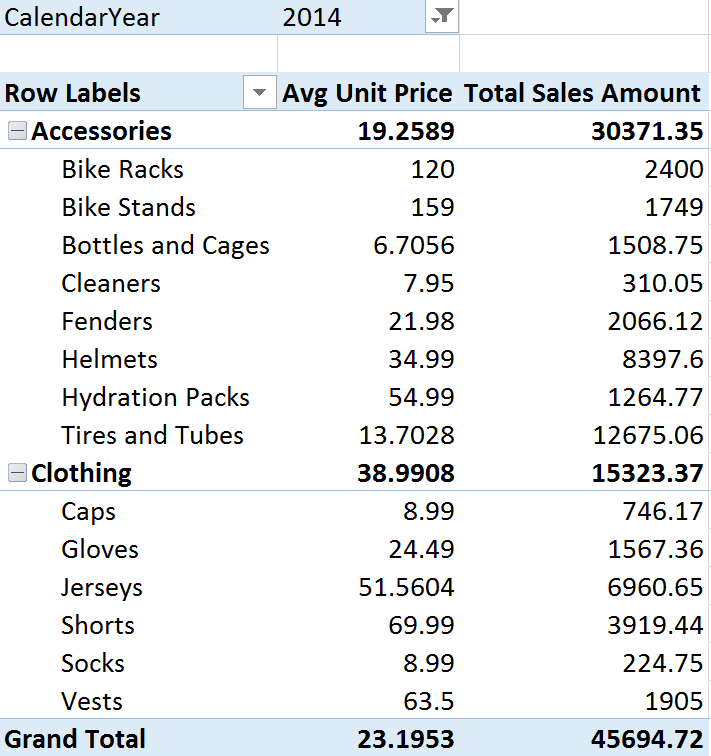Select the Bottles and Cages row label
Viewport: 711px width, 756px height.
click(x=165, y=246)
